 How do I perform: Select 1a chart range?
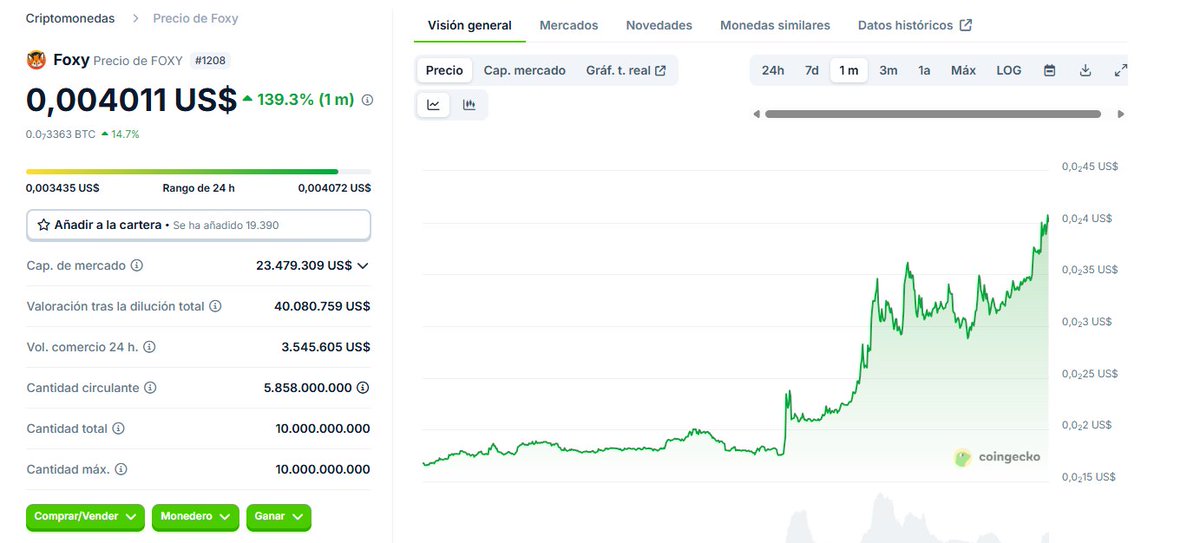[925, 70]
